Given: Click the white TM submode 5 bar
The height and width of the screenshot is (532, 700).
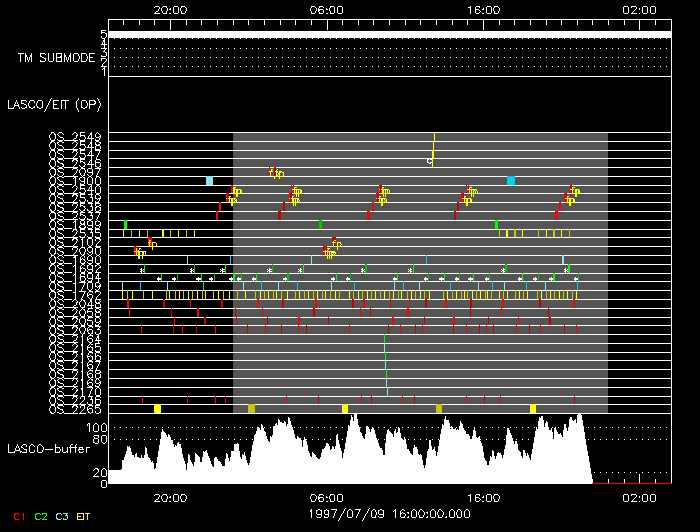Looking at the screenshot, I should (388, 34).
